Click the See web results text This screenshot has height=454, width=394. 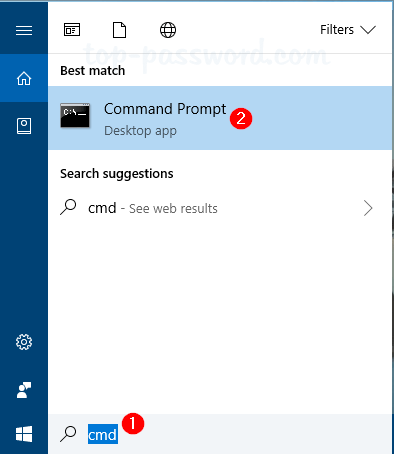click(173, 209)
